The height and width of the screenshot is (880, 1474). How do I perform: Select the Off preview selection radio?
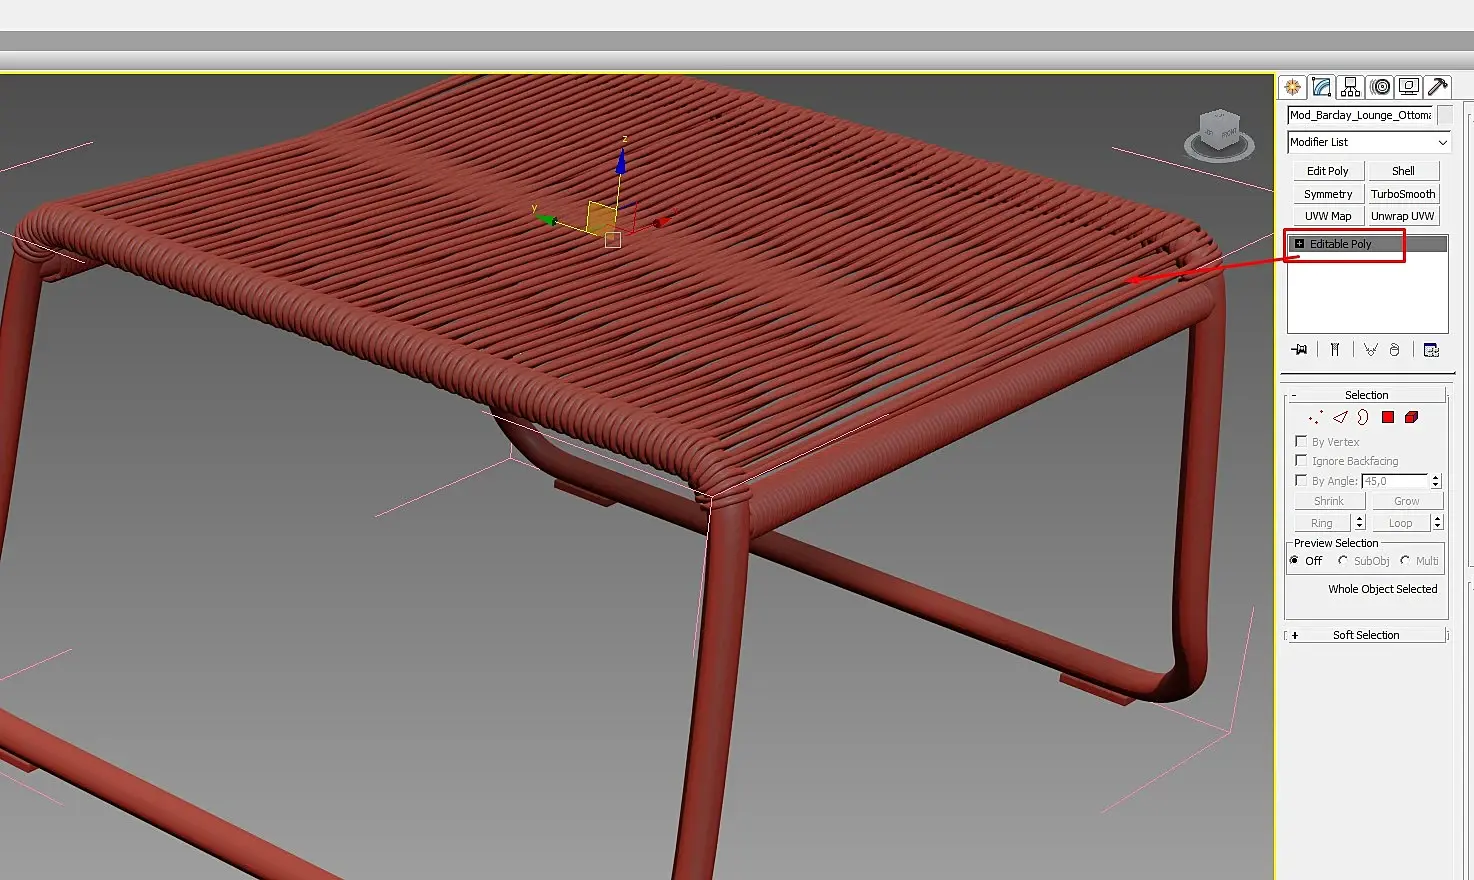(1294, 561)
